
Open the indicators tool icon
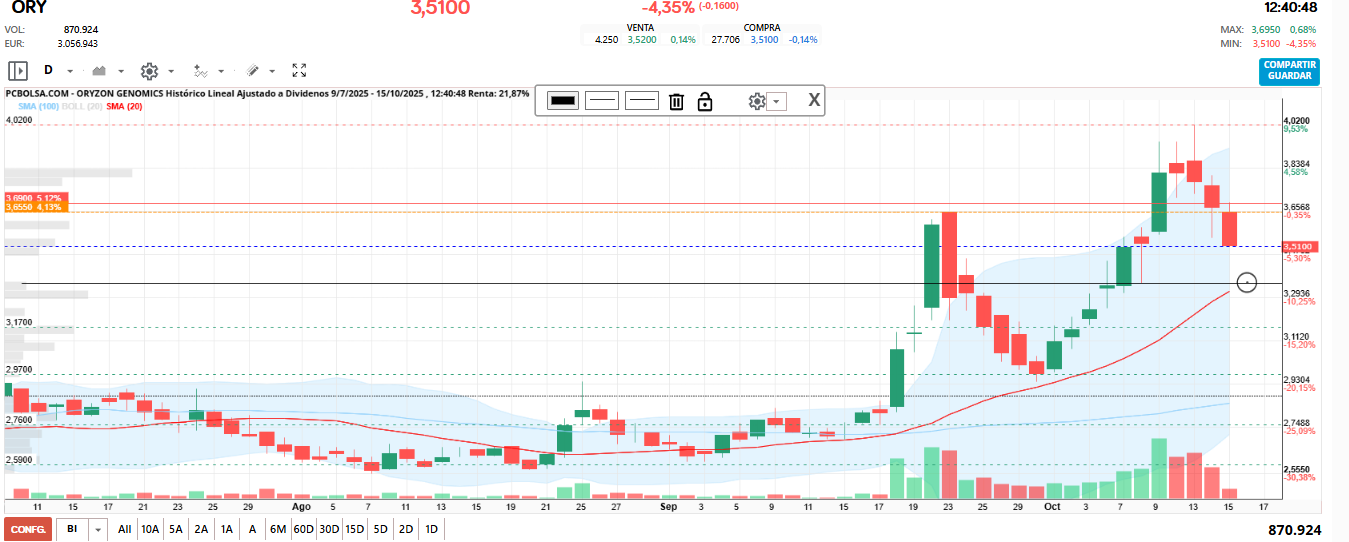click(x=200, y=71)
